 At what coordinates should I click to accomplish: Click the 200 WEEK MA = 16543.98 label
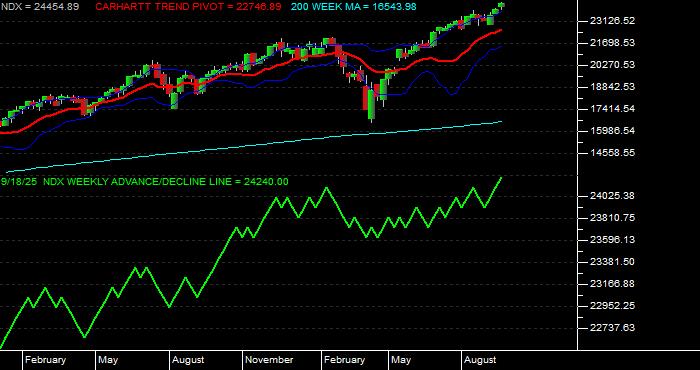tap(354, 7)
